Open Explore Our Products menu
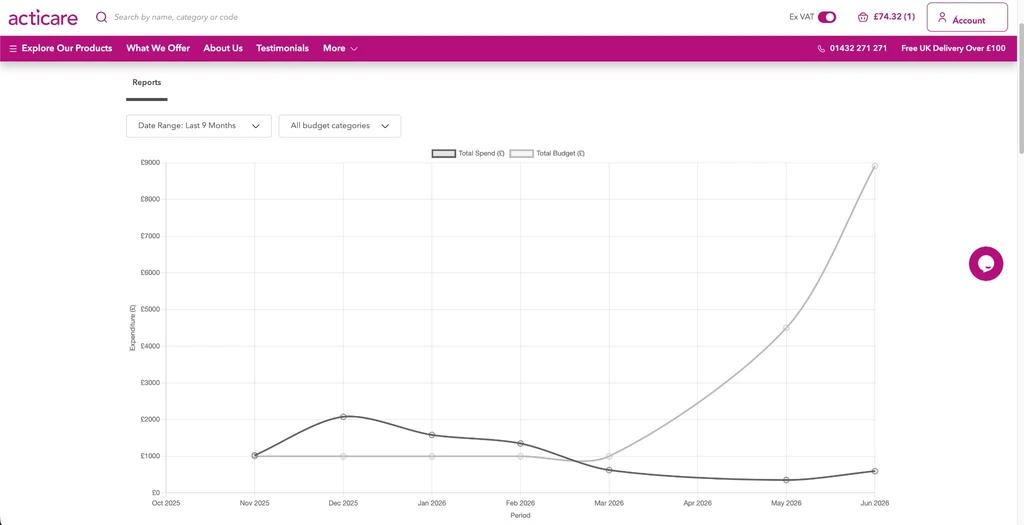 point(67,48)
